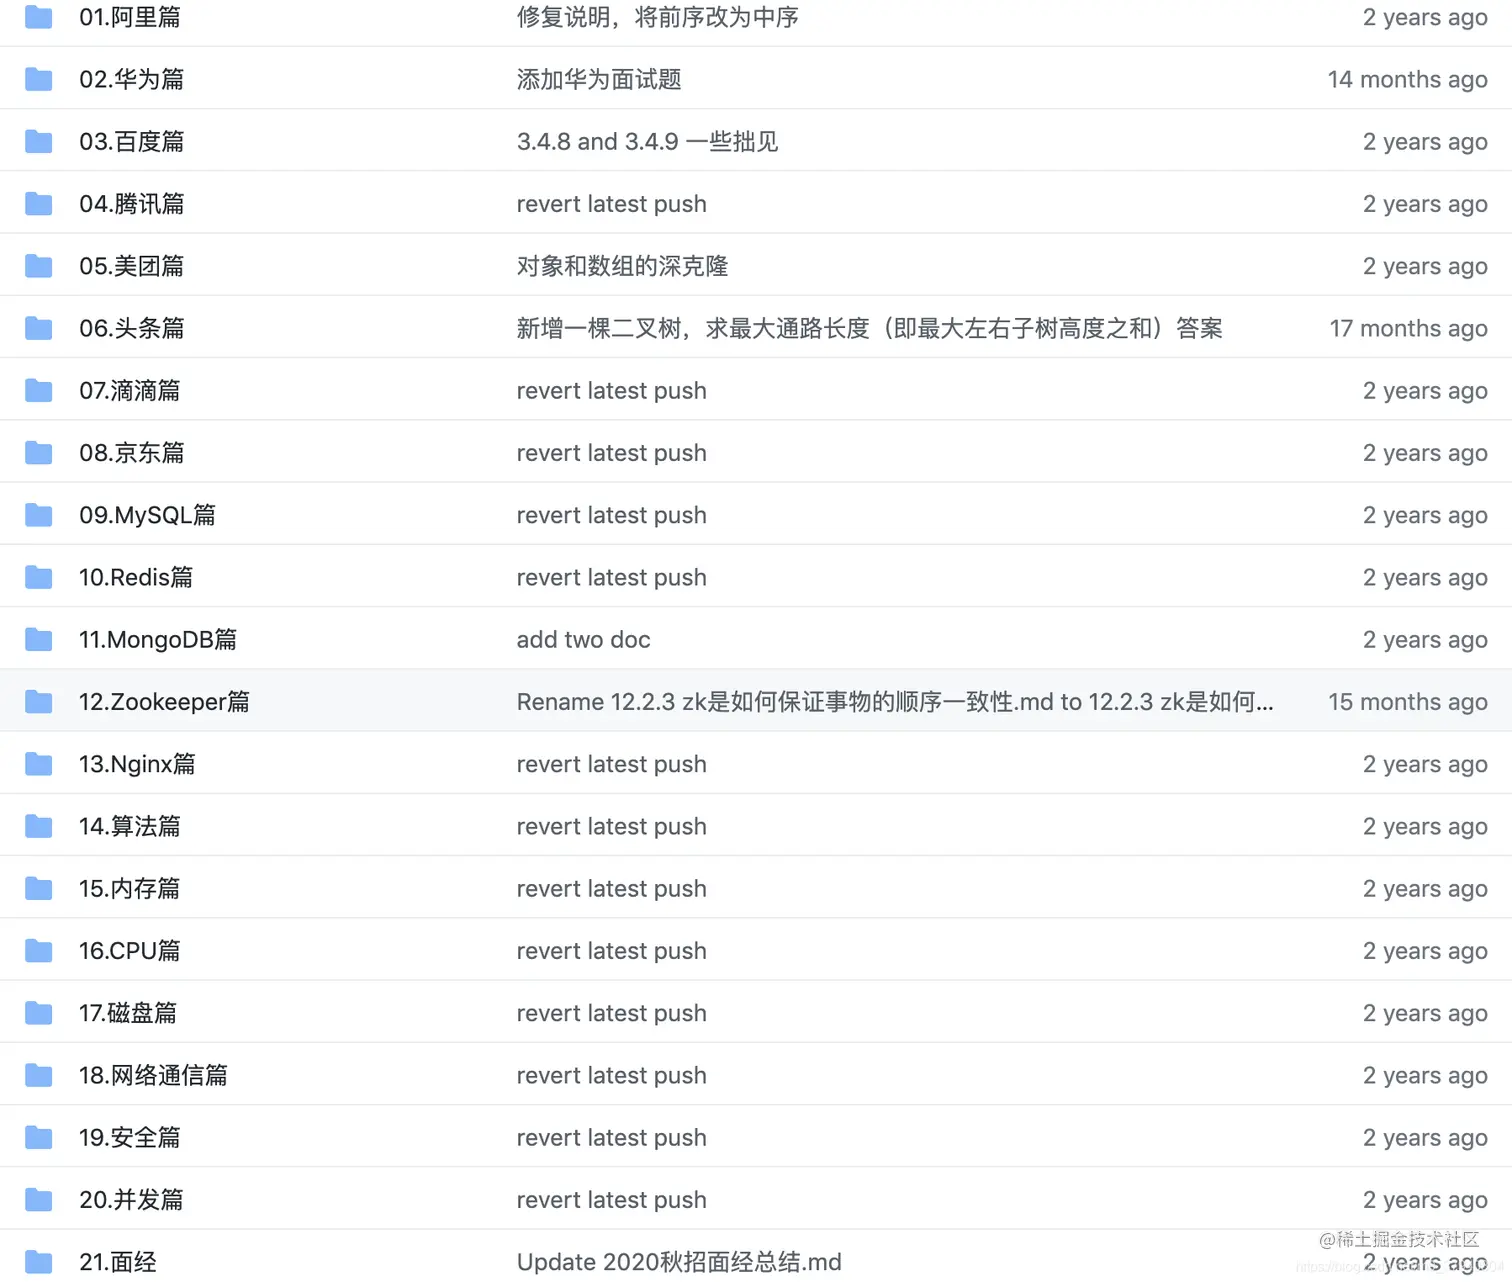Image resolution: width=1512 pixels, height=1282 pixels.
Task: Click the folder icon beside 01.阿里篇
Action: (x=38, y=17)
